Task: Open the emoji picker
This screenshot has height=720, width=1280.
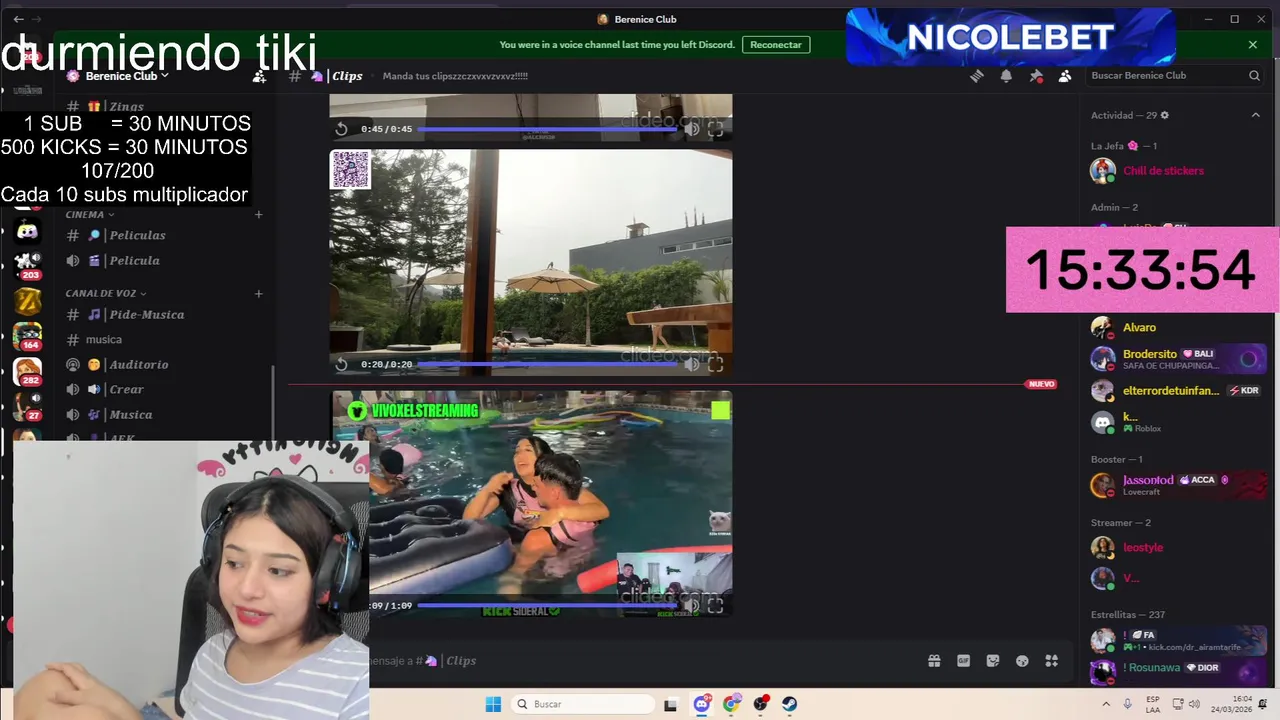Action: [1022, 661]
